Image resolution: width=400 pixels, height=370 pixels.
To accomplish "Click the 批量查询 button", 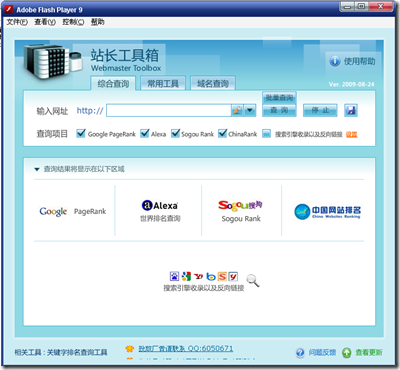I will click(279, 98).
